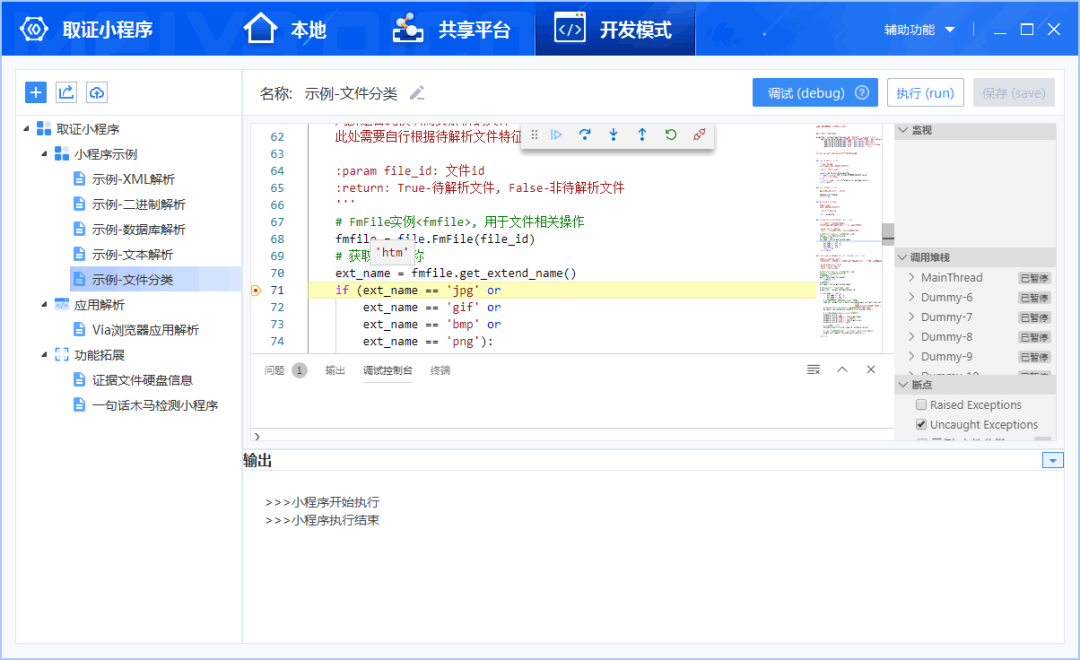The image size is (1080, 660).
Task: Collapse the 调用堆栈 call stack section
Action: tap(903, 258)
